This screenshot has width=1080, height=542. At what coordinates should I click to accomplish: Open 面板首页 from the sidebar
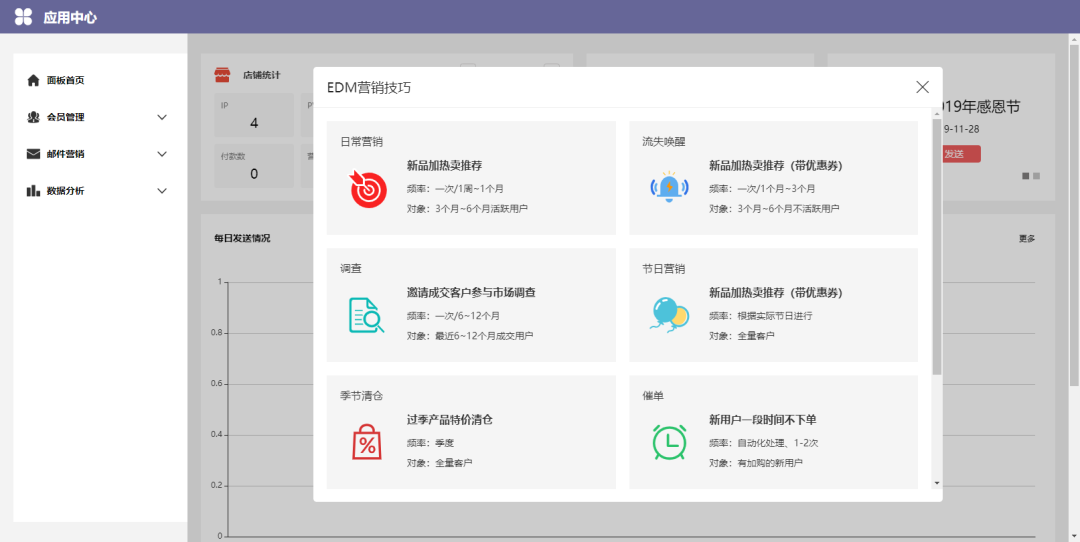pos(65,80)
